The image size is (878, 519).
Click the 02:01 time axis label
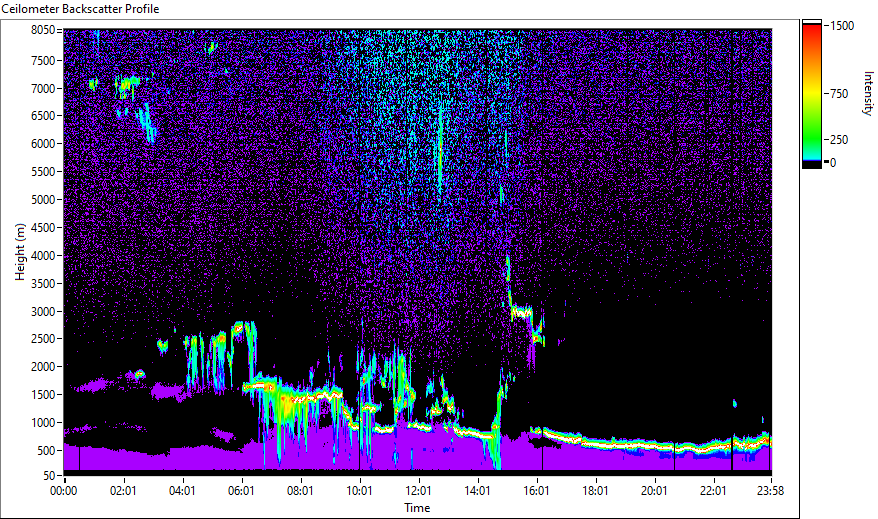pyautogui.click(x=123, y=491)
